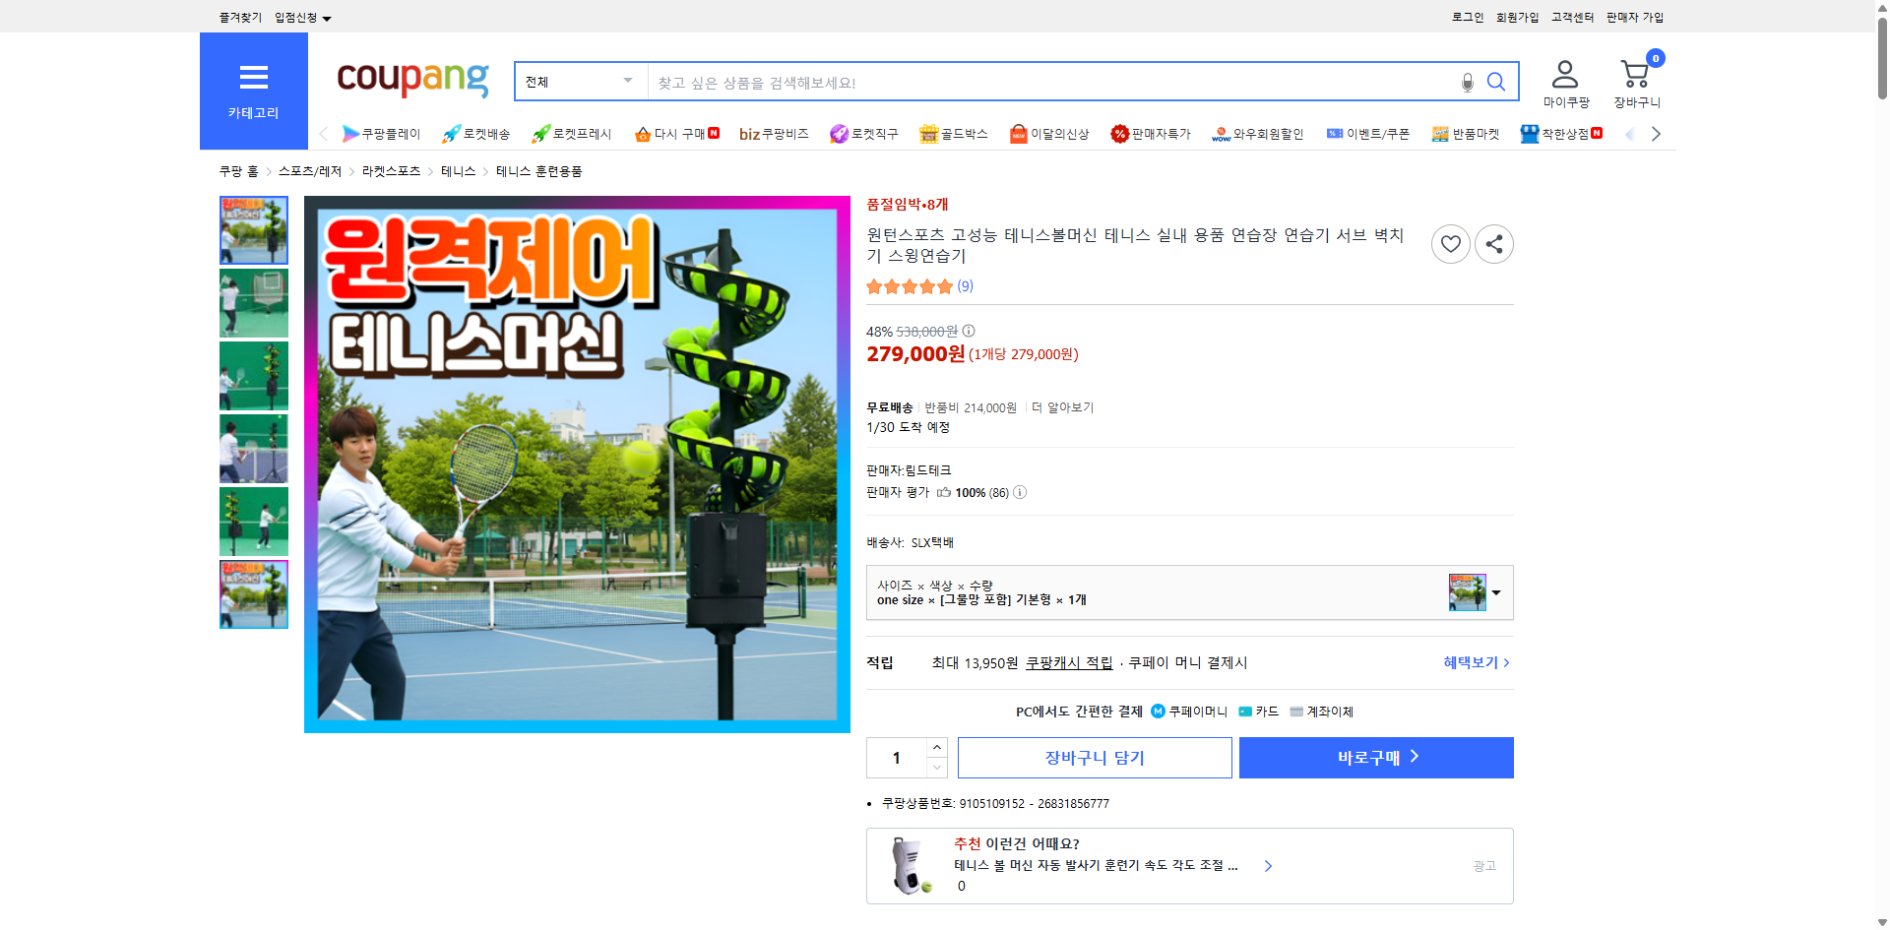Select the 쿠팡플레이 icon
Image resolution: width=1890 pixels, height=930 pixels.
(350, 133)
